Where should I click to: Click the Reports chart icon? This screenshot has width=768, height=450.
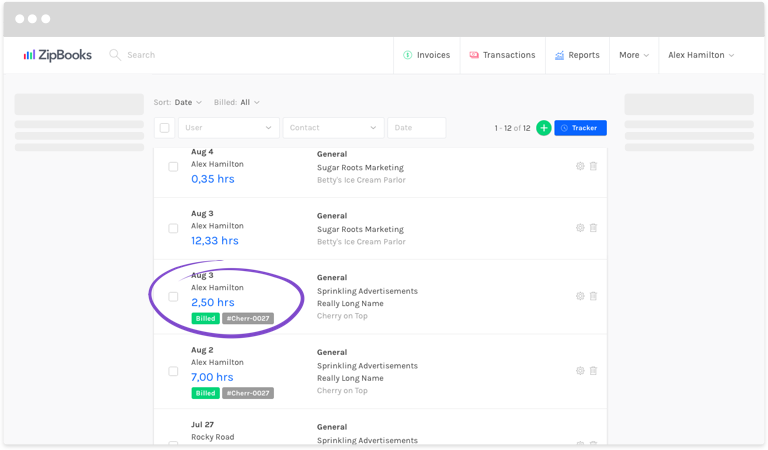[x=559, y=55]
